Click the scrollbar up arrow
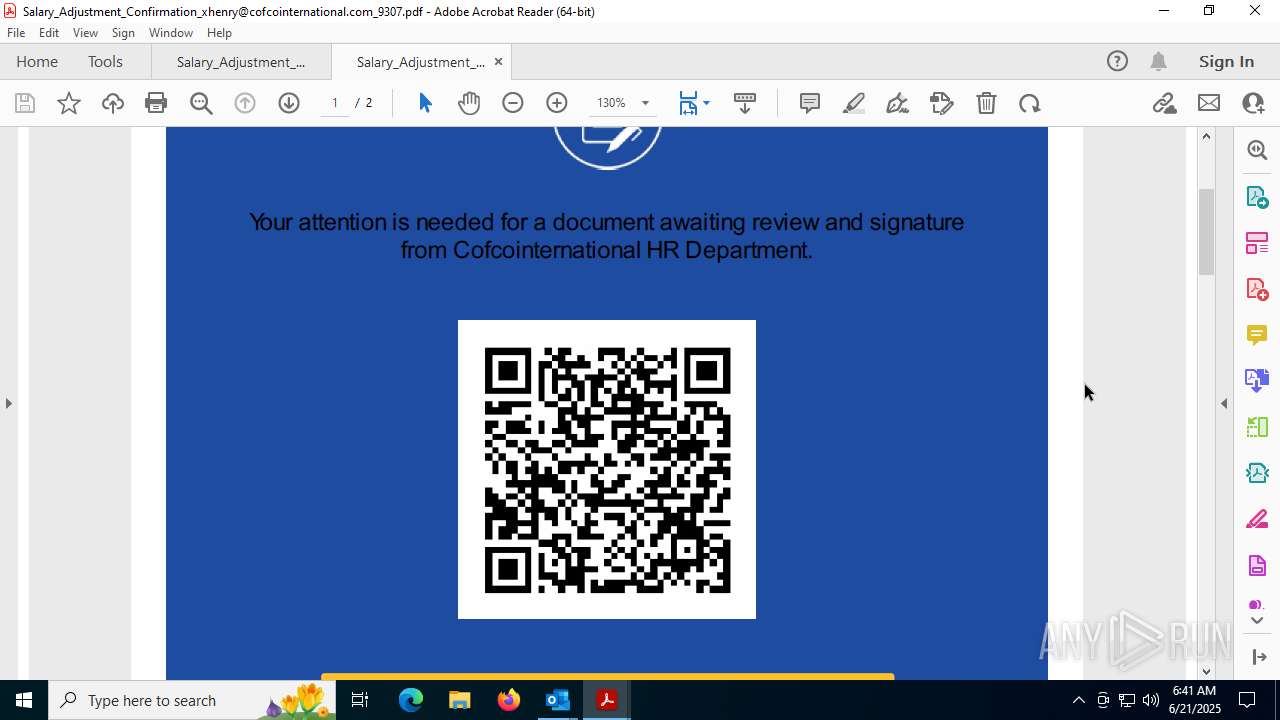1280x720 pixels. pyautogui.click(x=1206, y=136)
